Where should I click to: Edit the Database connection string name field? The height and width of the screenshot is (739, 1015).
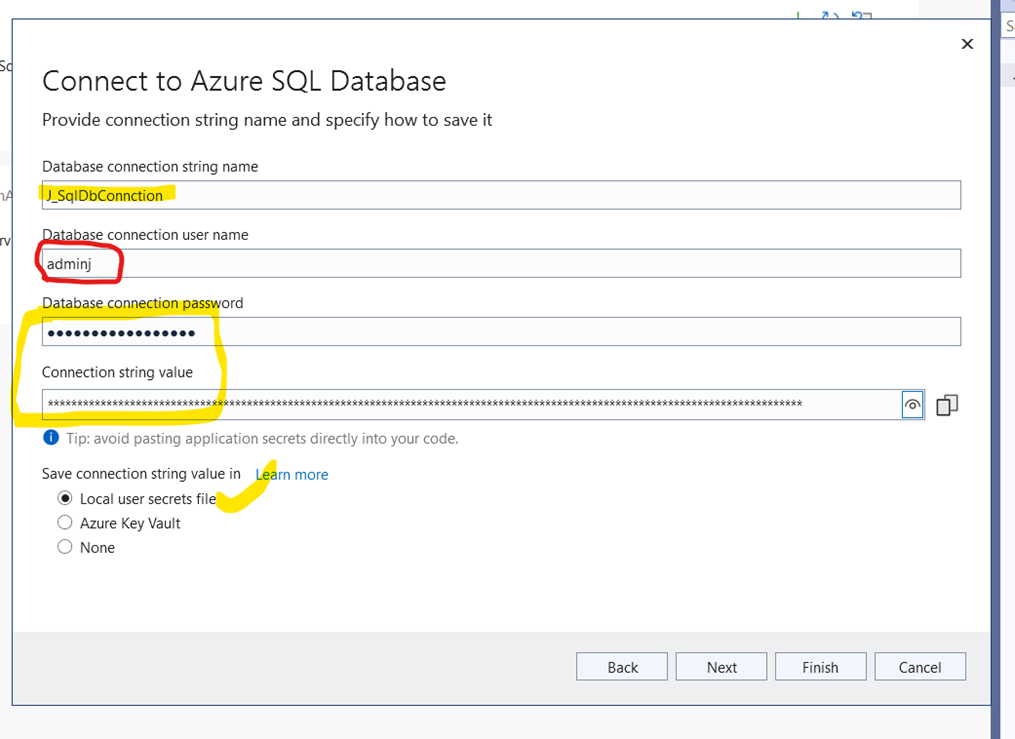pos(502,195)
